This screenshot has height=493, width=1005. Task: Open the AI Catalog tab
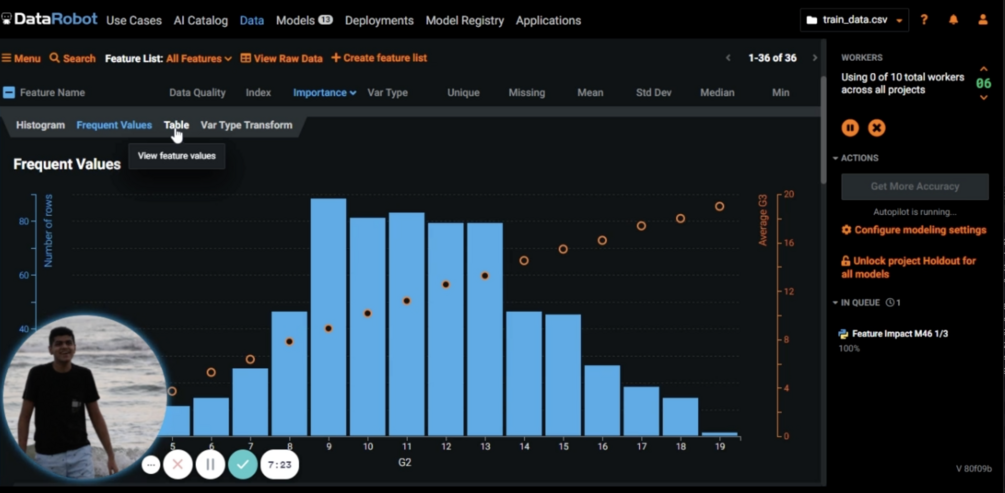201,21
